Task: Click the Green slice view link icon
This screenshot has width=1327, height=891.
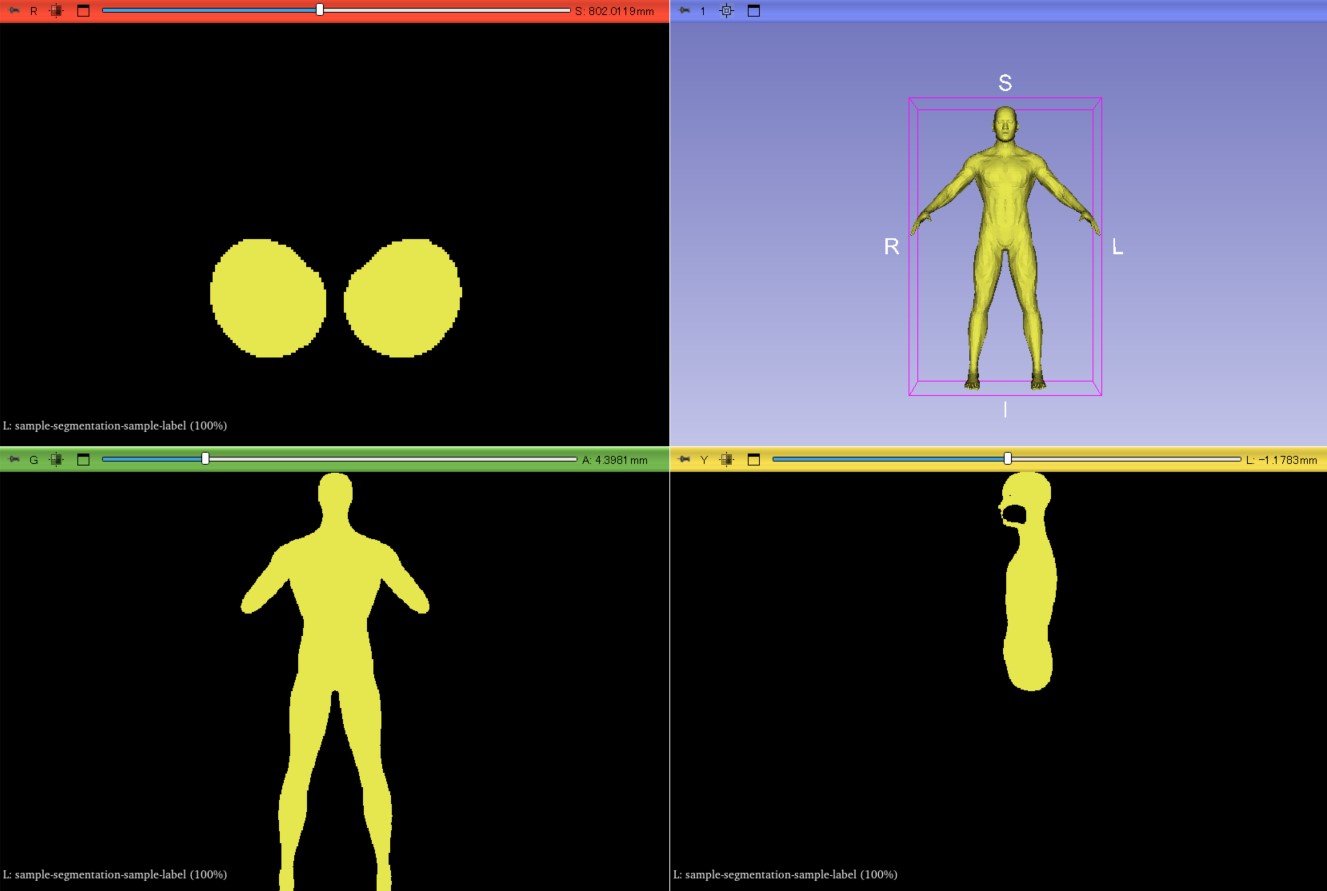Action: (56, 460)
